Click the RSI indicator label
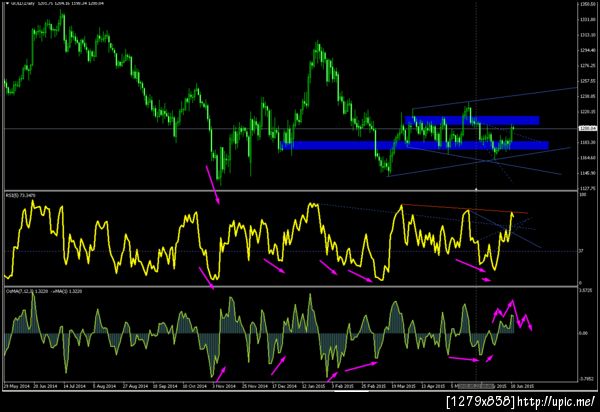The width and height of the screenshot is (600, 412). click(20, 195)
